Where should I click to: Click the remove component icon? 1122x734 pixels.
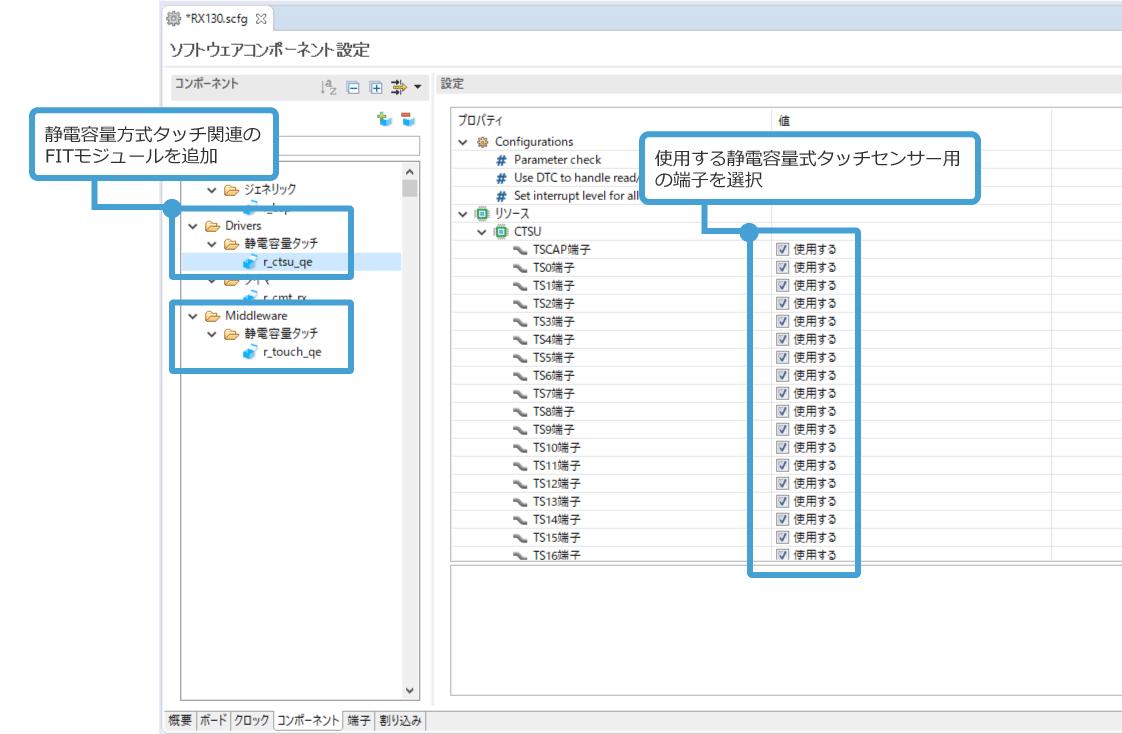click(x=407, y=119)
